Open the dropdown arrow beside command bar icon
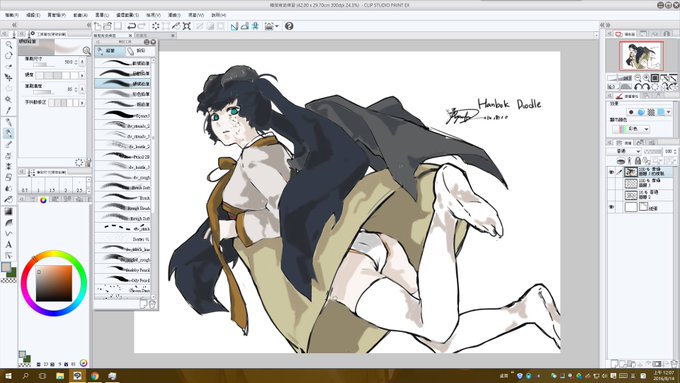The width and height of the screenshot is (680, 383). (276, 26)
